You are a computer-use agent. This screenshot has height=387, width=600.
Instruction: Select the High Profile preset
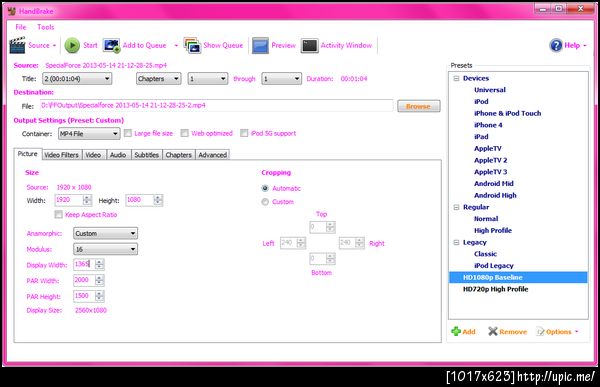click(493, 230)
